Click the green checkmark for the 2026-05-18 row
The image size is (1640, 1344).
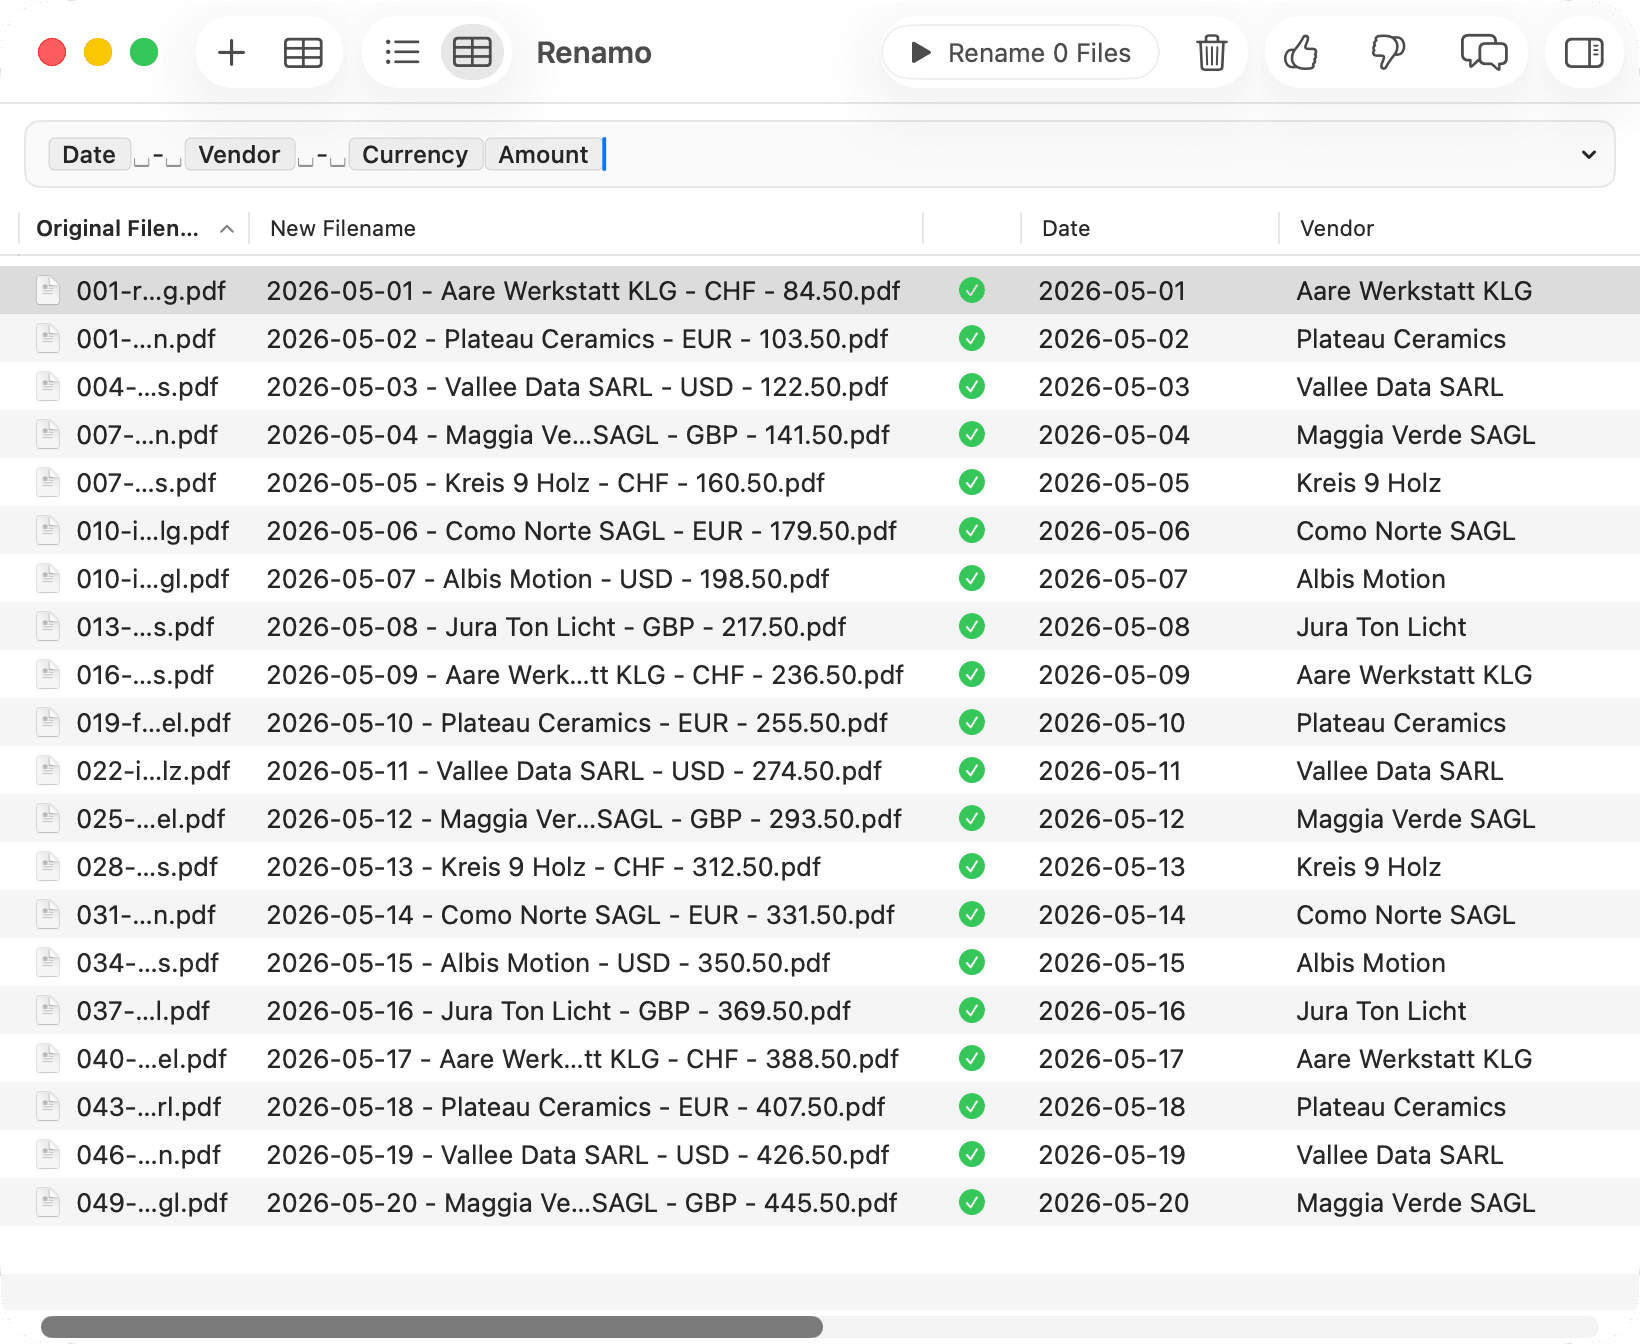coord(972,1107)
